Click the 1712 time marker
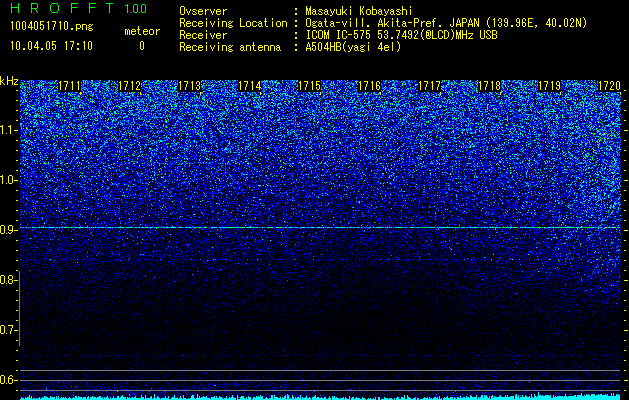This screenshot has height=400, width=629. 130,86
